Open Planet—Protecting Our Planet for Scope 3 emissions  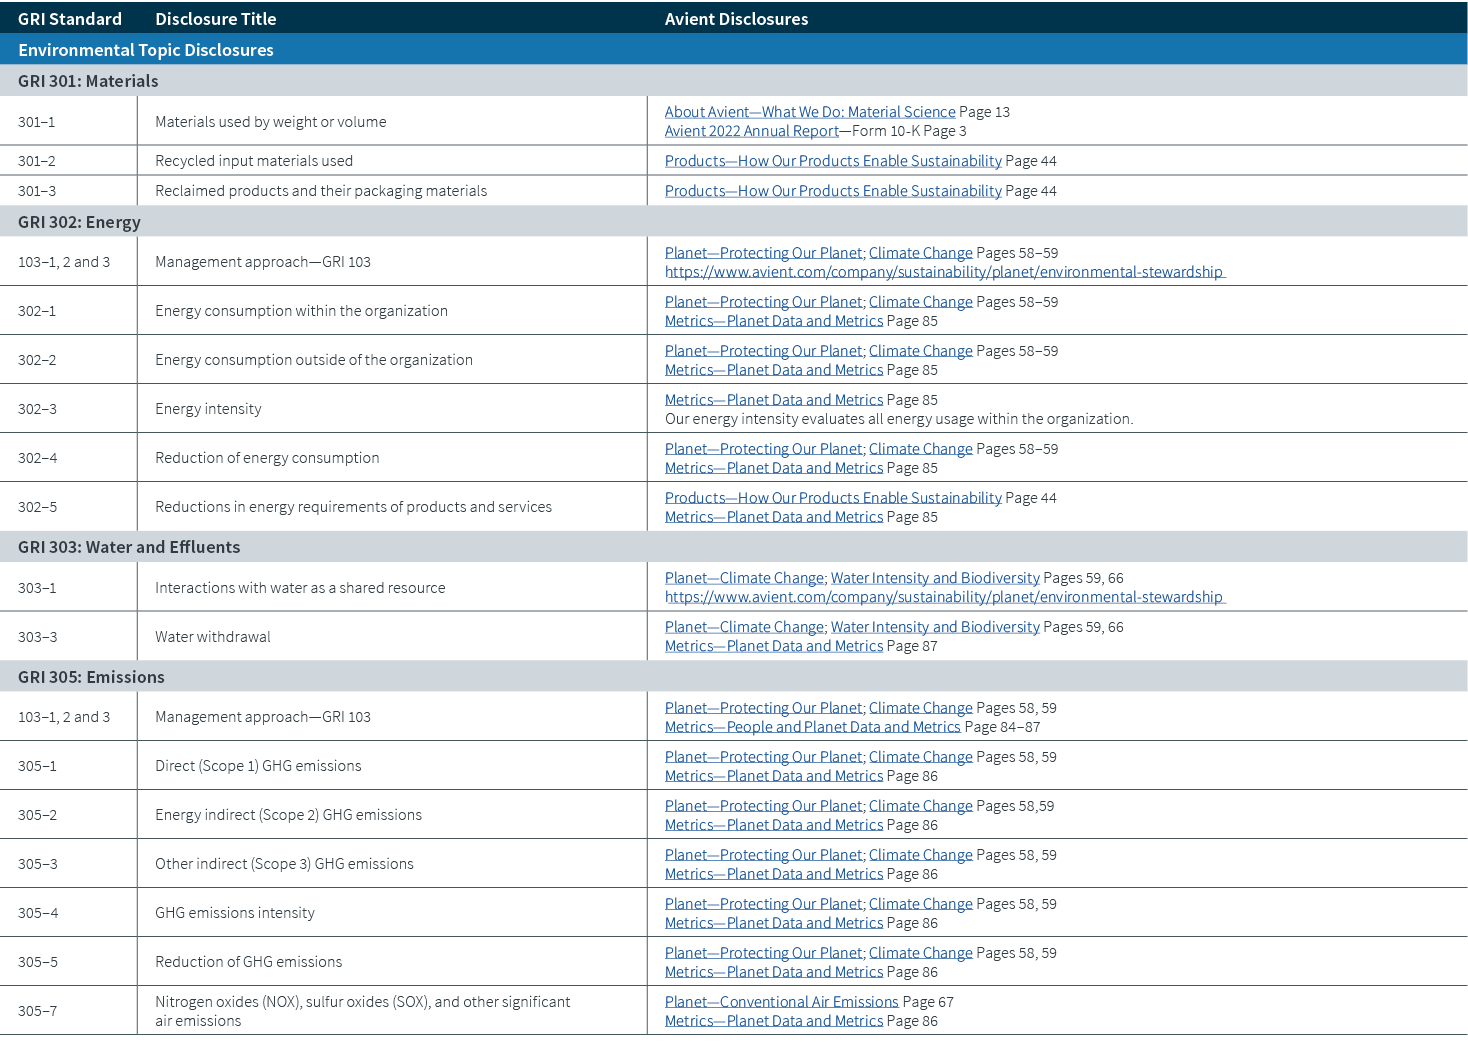763,854
